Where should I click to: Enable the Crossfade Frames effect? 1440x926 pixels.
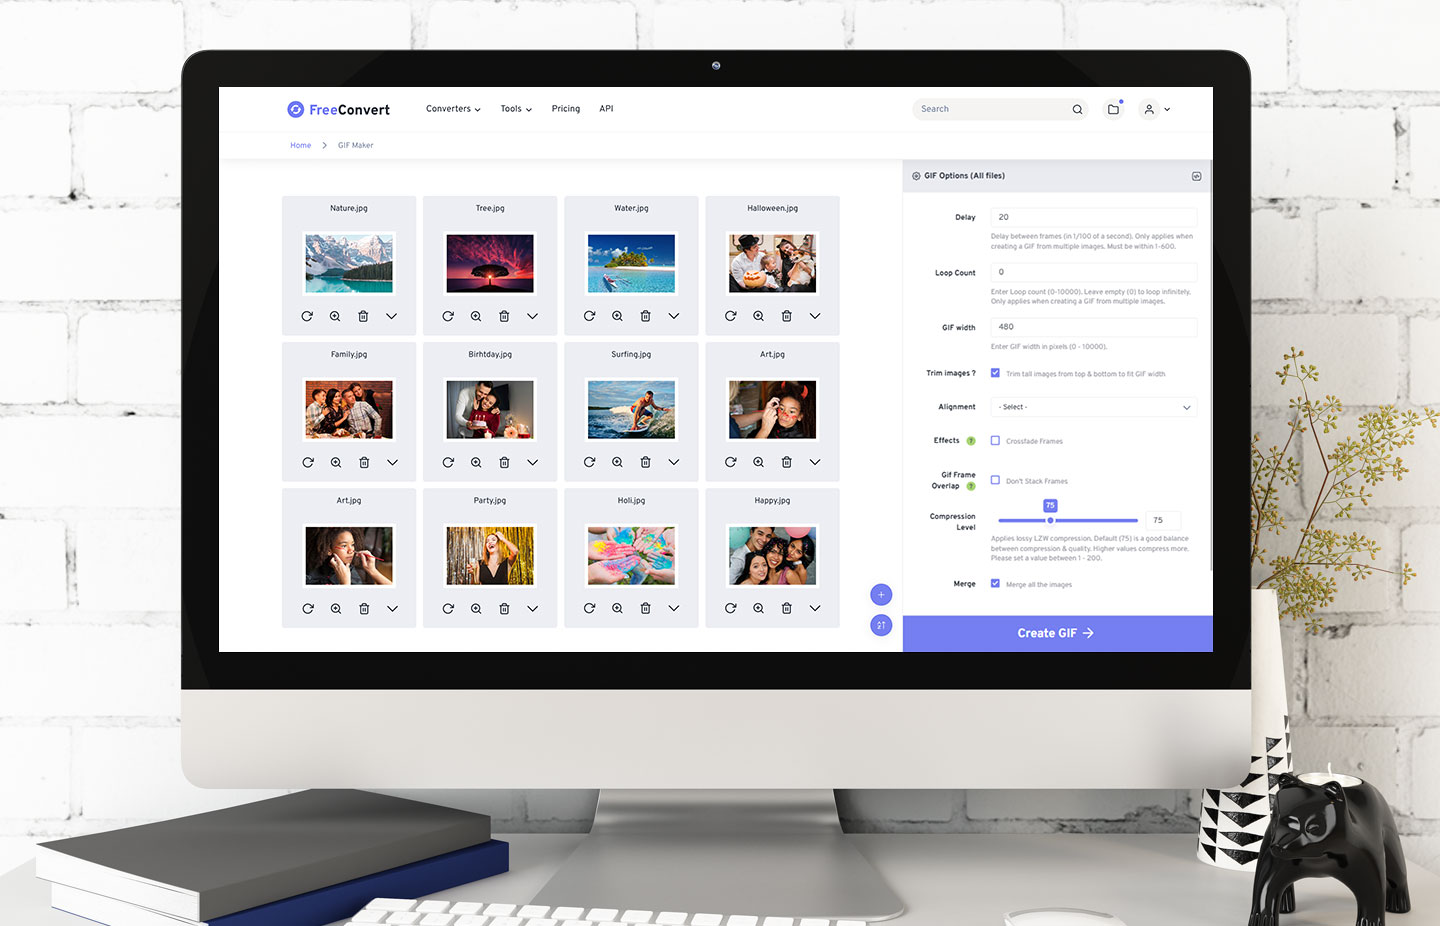point(995,440)
